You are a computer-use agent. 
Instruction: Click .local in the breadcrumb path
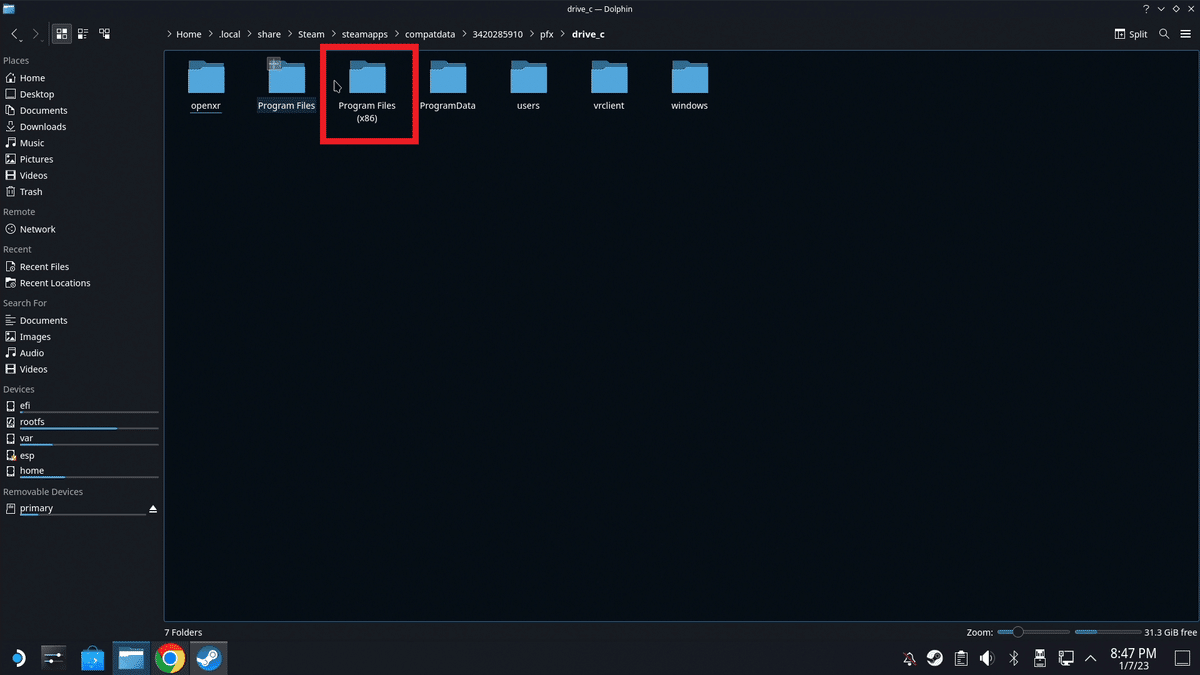click(x=230, y=34)
